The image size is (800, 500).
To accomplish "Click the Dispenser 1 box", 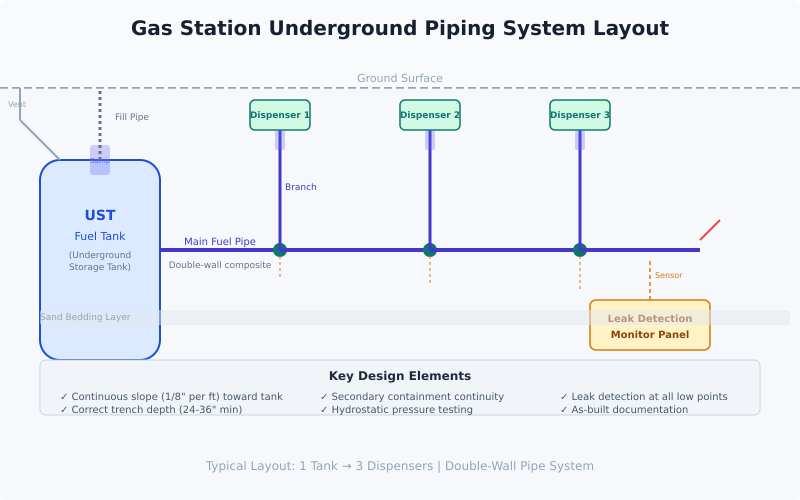I will [280, 115].
